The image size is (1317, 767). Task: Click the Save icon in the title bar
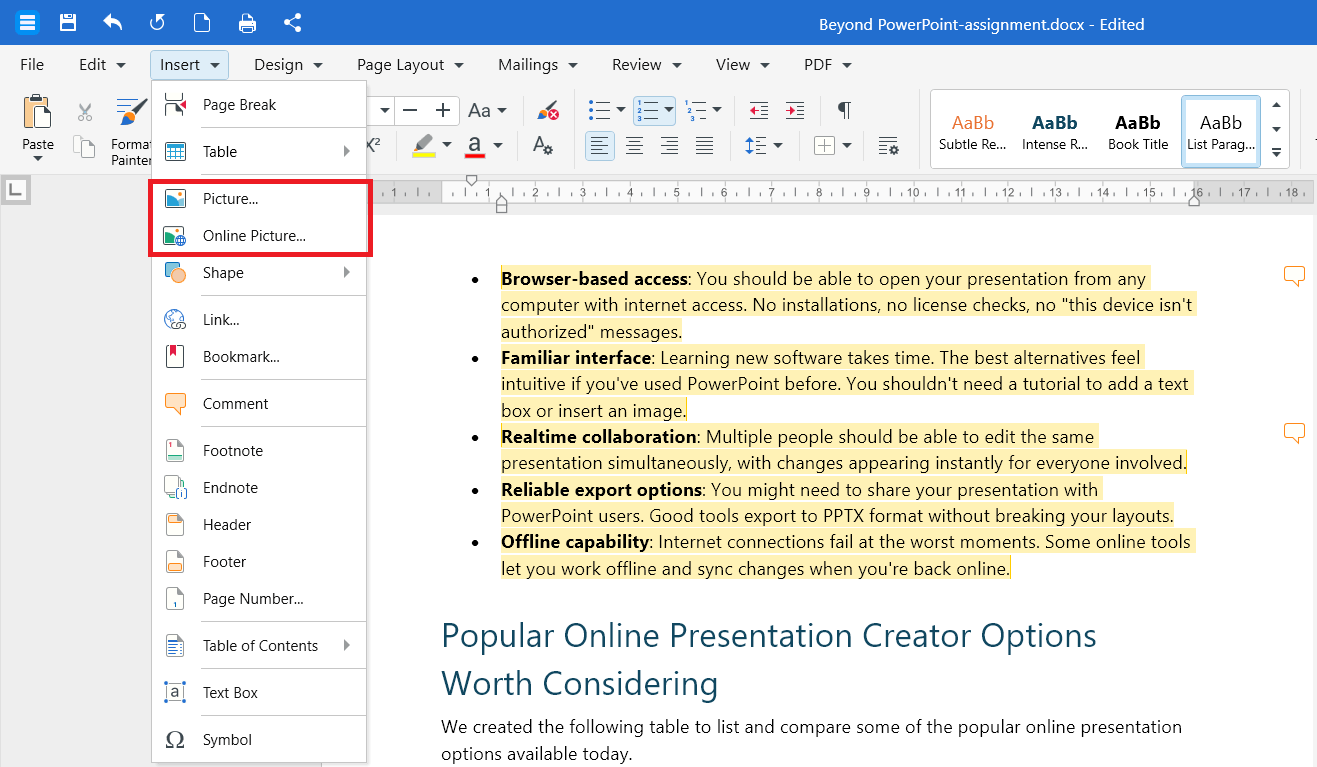point(67,23)
